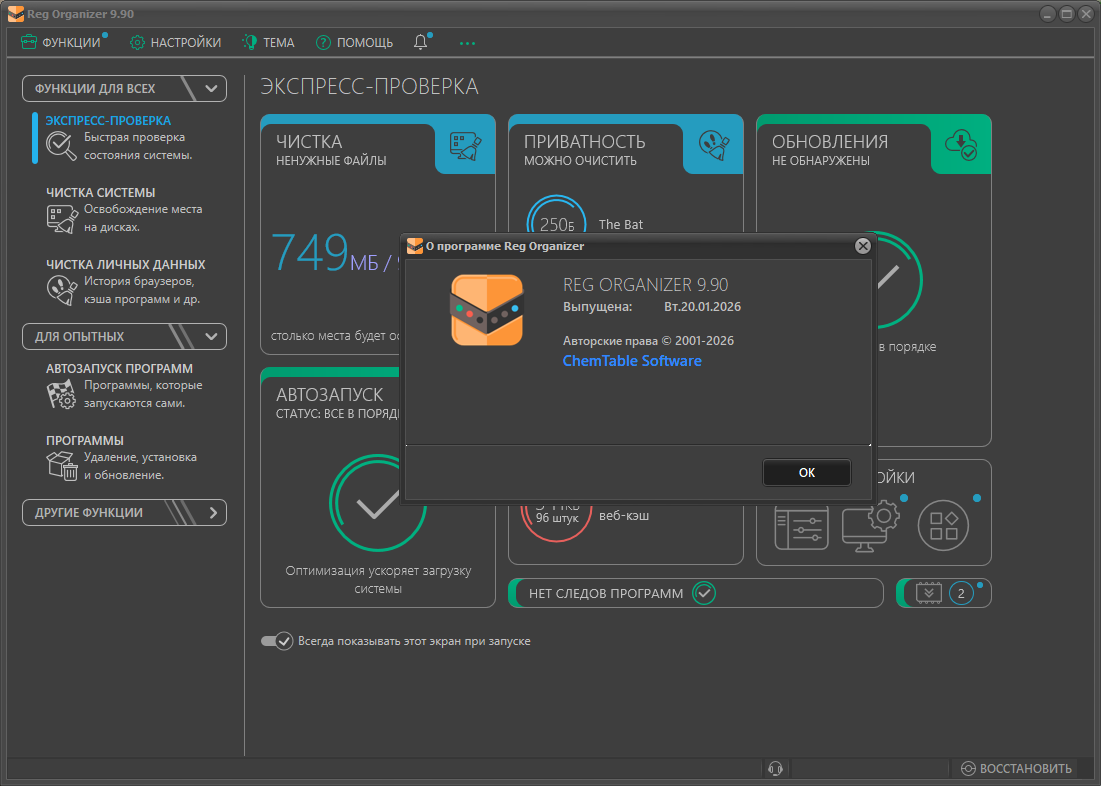Collapse the 'Для опытных' section

[211, 337]
